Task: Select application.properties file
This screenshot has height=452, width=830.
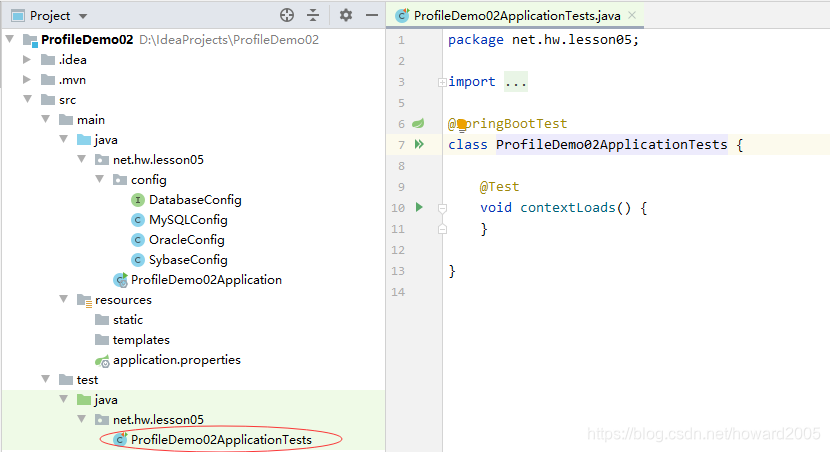Action: [177, 360]
